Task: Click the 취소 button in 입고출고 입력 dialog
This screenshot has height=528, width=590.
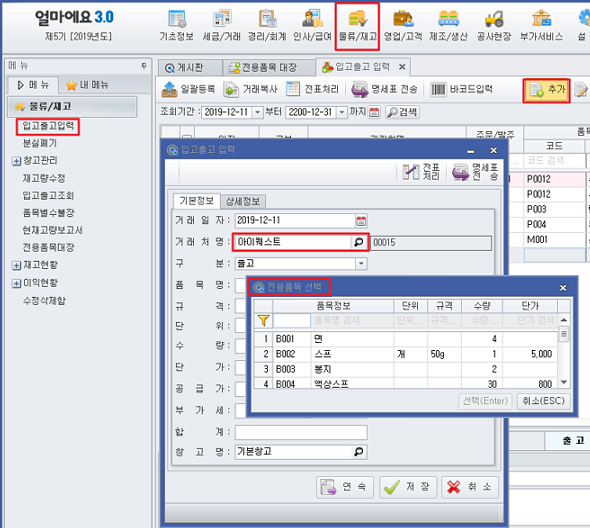Action: click(470, 487)
